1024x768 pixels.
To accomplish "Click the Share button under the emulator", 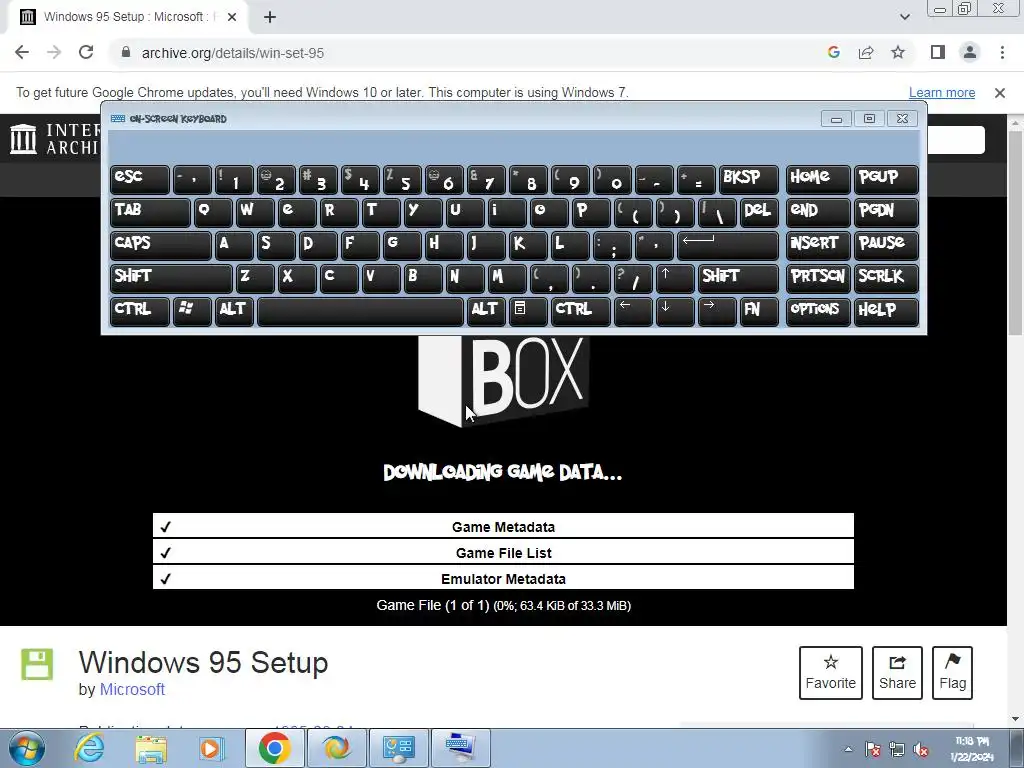I will tap(897, 673).
